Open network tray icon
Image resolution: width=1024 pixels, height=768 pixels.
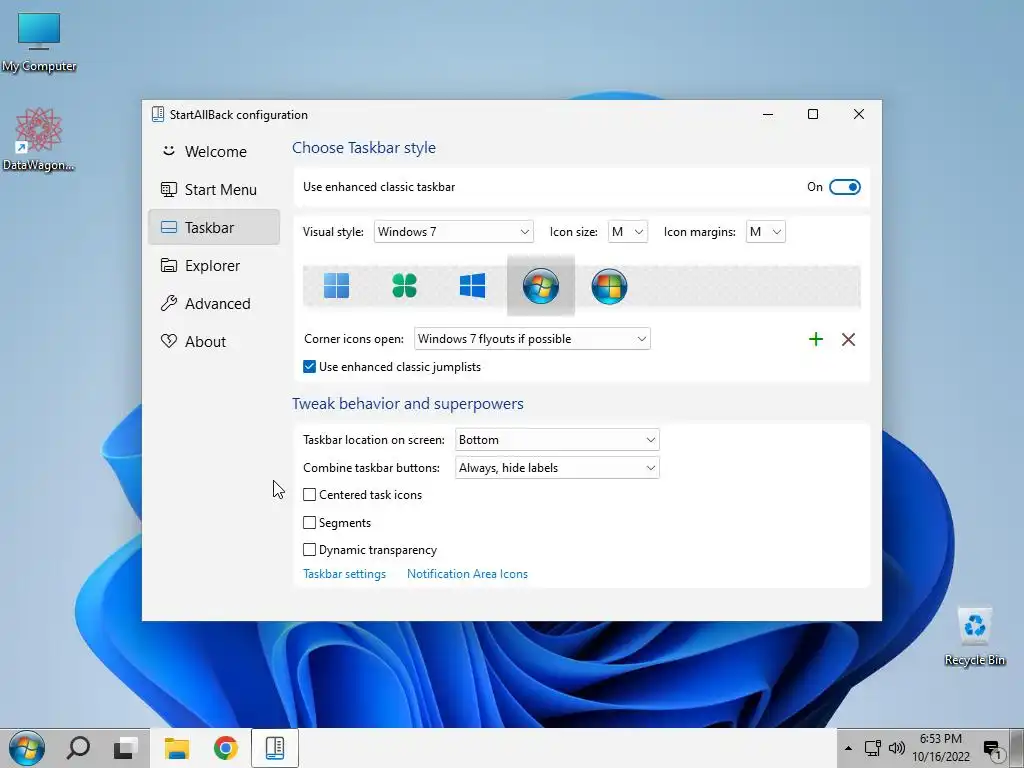[872, 748]
